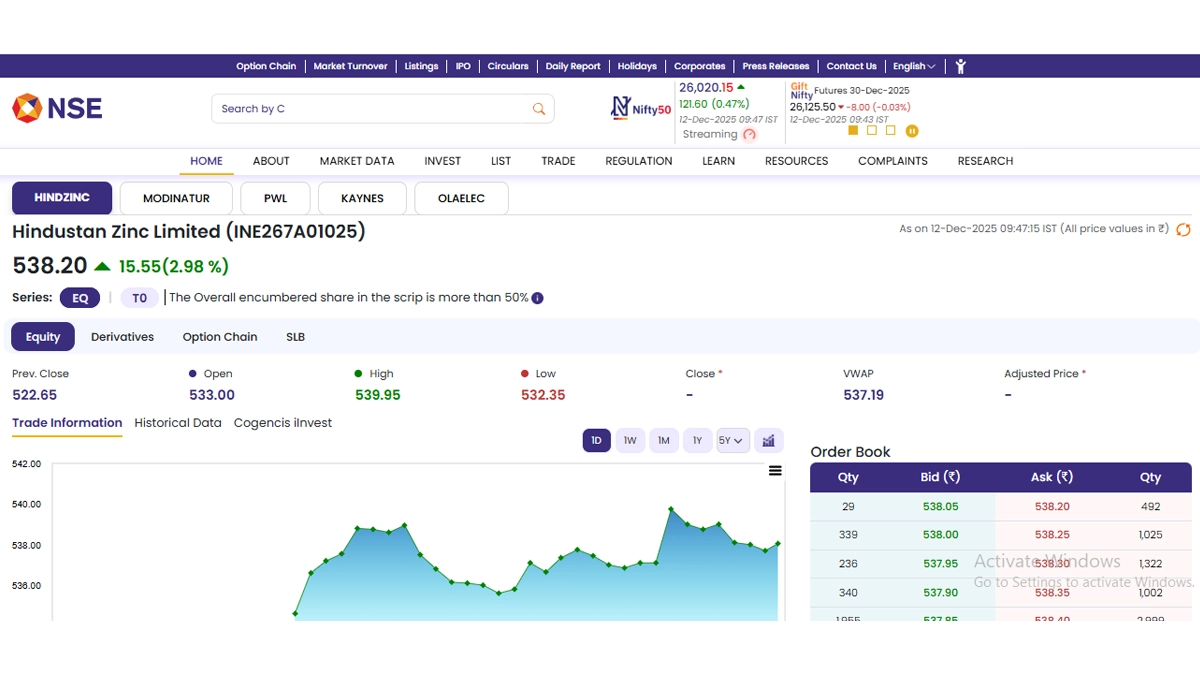Open the MARKET DATA menu

[x=357, y=161]
